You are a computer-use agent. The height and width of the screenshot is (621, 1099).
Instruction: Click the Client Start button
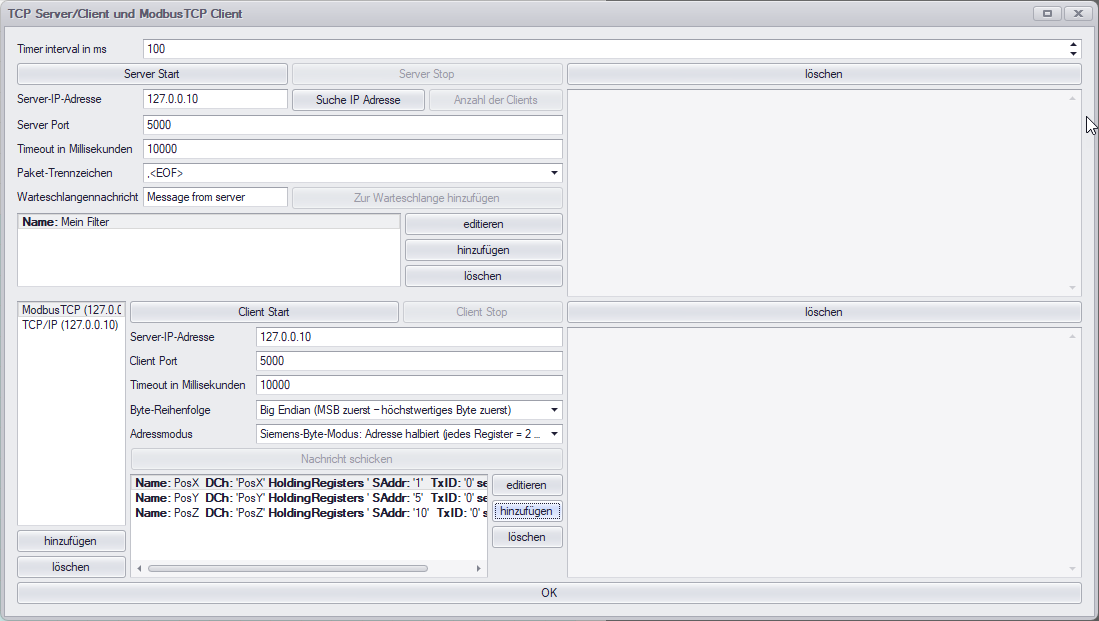(x=263, y=311)
